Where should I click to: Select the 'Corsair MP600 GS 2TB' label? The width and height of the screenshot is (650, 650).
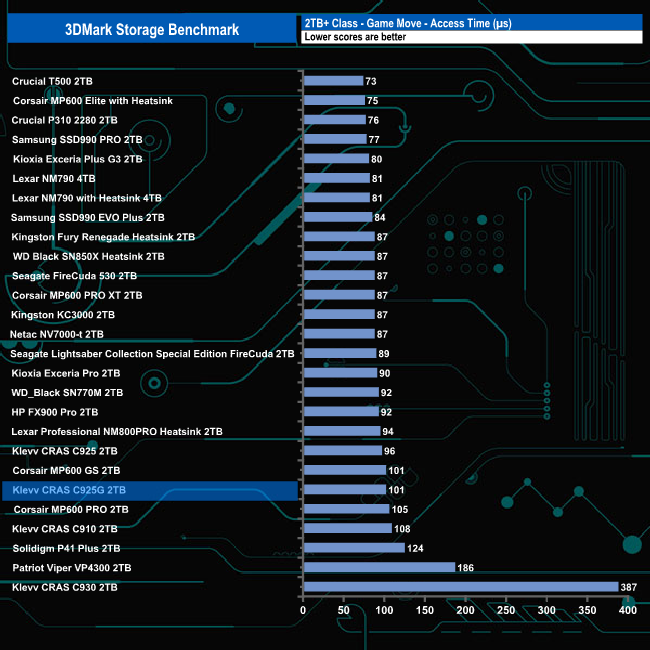pyautogui.click(x=66, y=471)
